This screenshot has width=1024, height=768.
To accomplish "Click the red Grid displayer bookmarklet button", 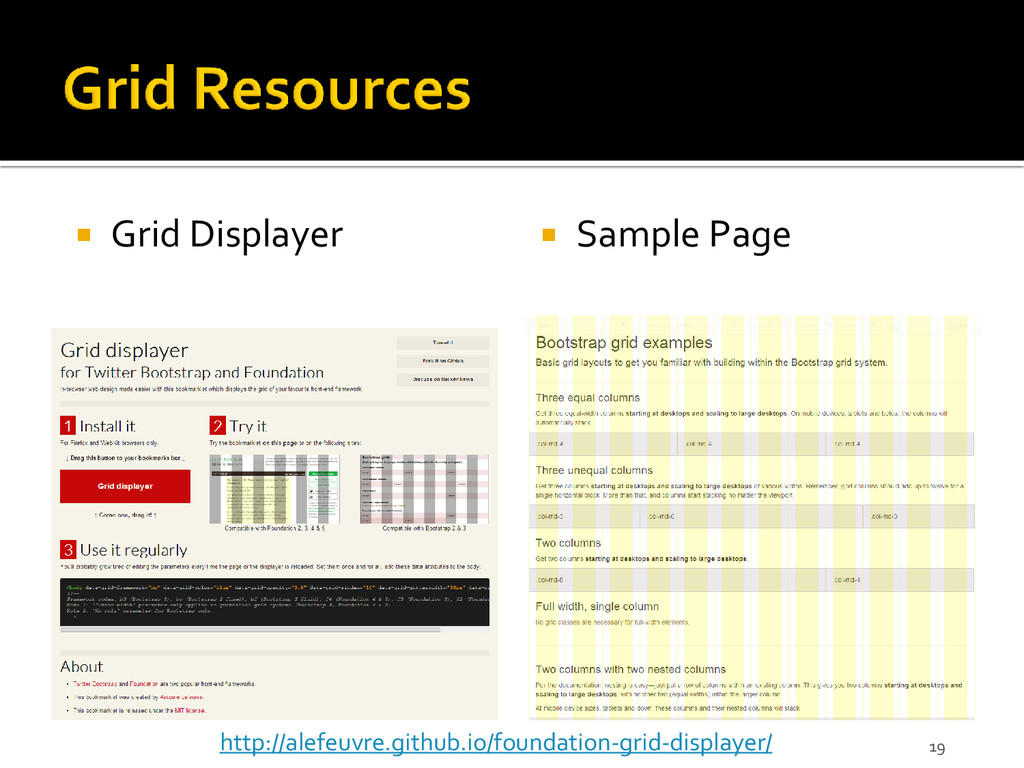I will [x=125, y=487].
